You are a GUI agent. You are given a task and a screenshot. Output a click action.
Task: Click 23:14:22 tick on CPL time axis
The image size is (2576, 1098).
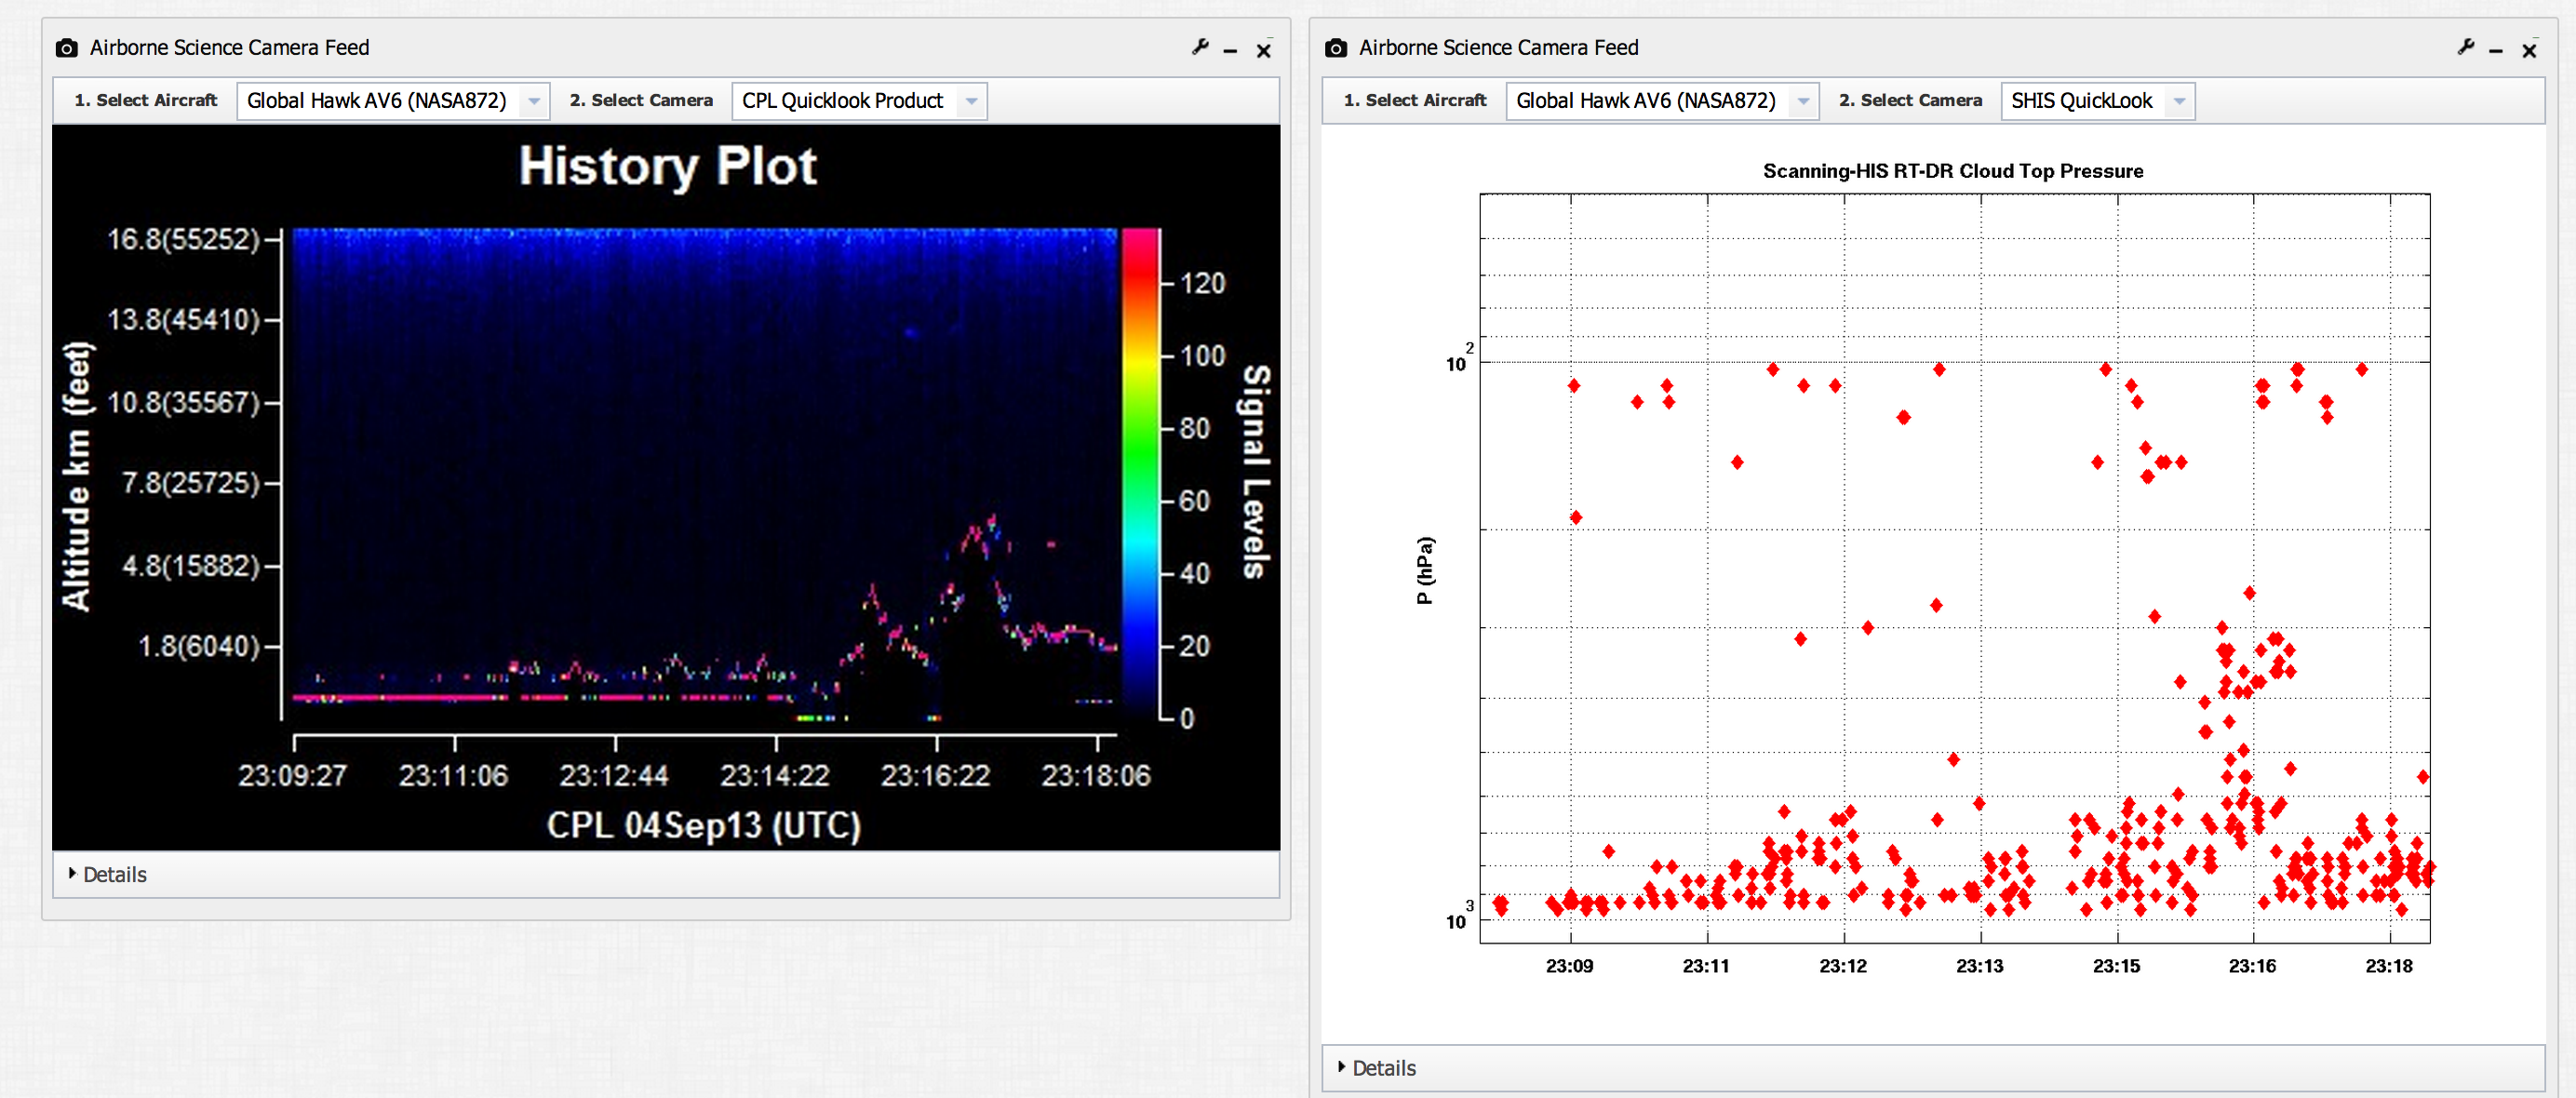coord(775,775)
